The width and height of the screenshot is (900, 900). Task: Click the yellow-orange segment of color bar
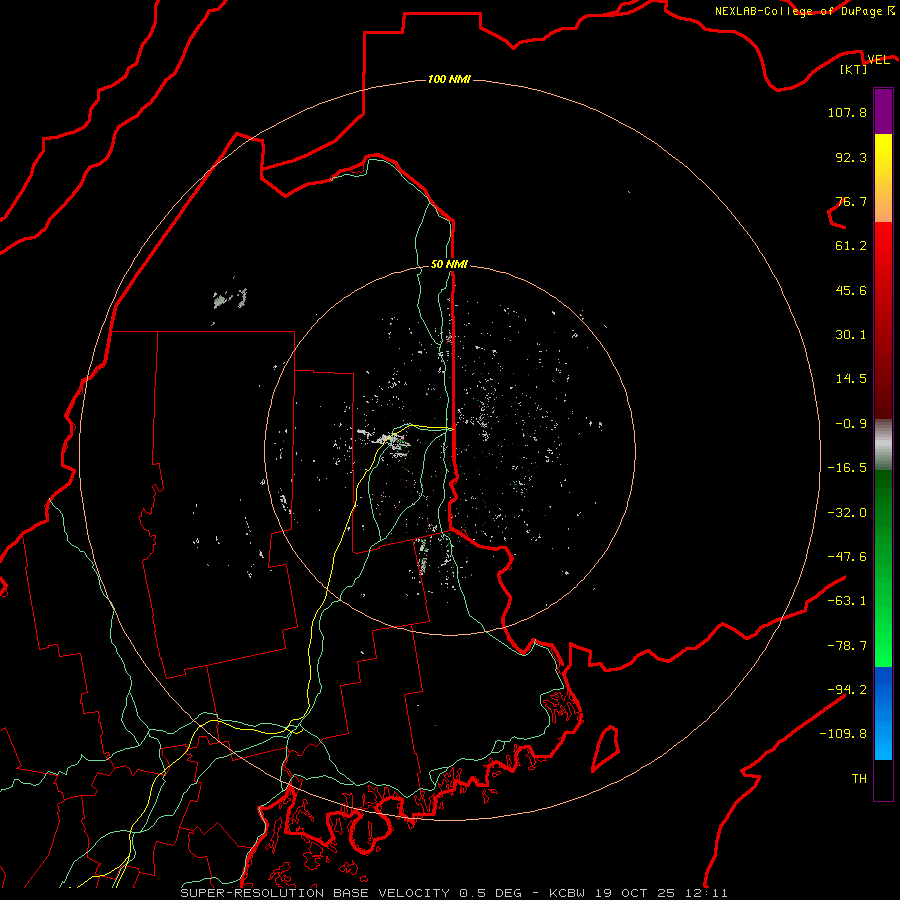[883, 178]
